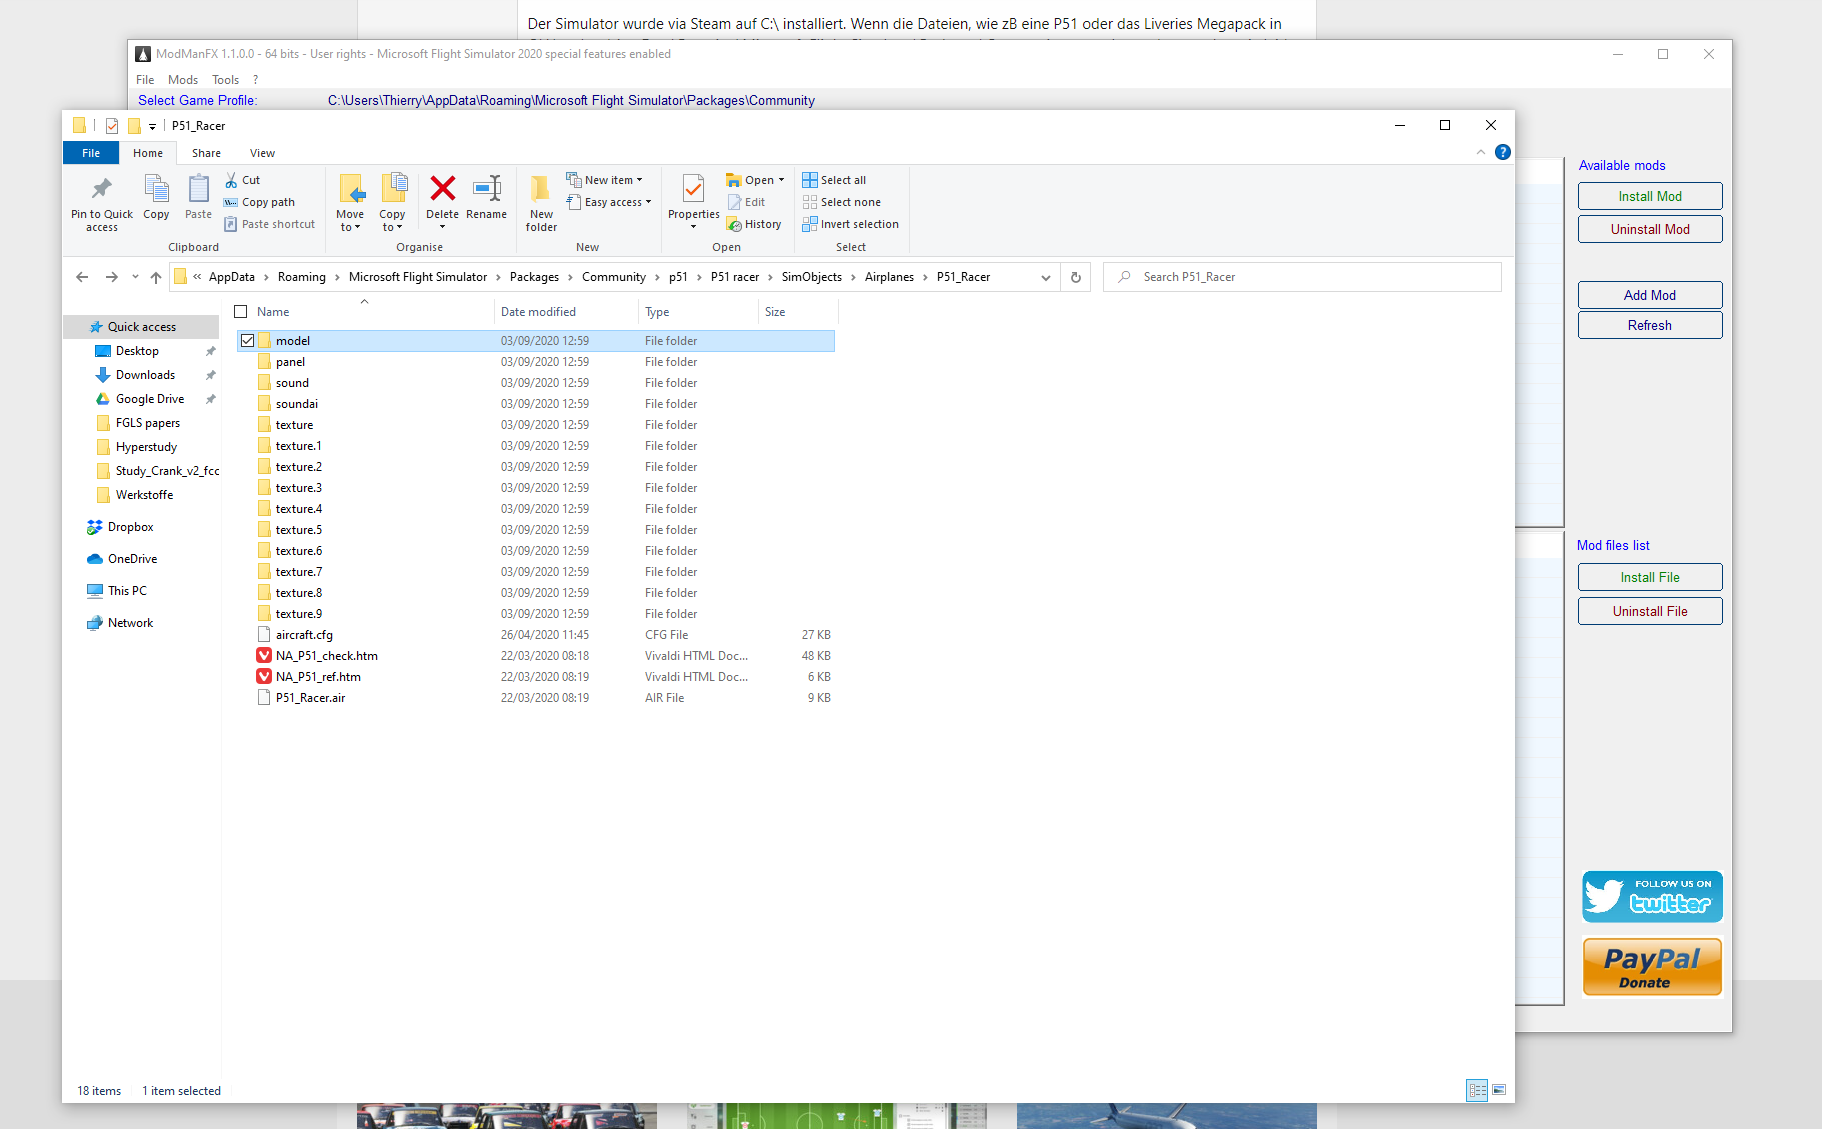Create a New folder
This screenshot has width=1822, height=1129.
tap(541, 203)
